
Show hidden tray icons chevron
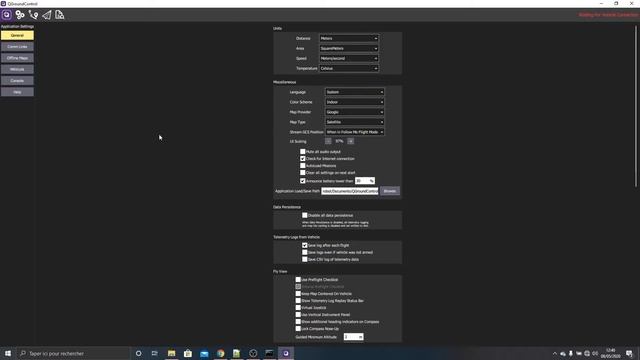pos(554,353)
